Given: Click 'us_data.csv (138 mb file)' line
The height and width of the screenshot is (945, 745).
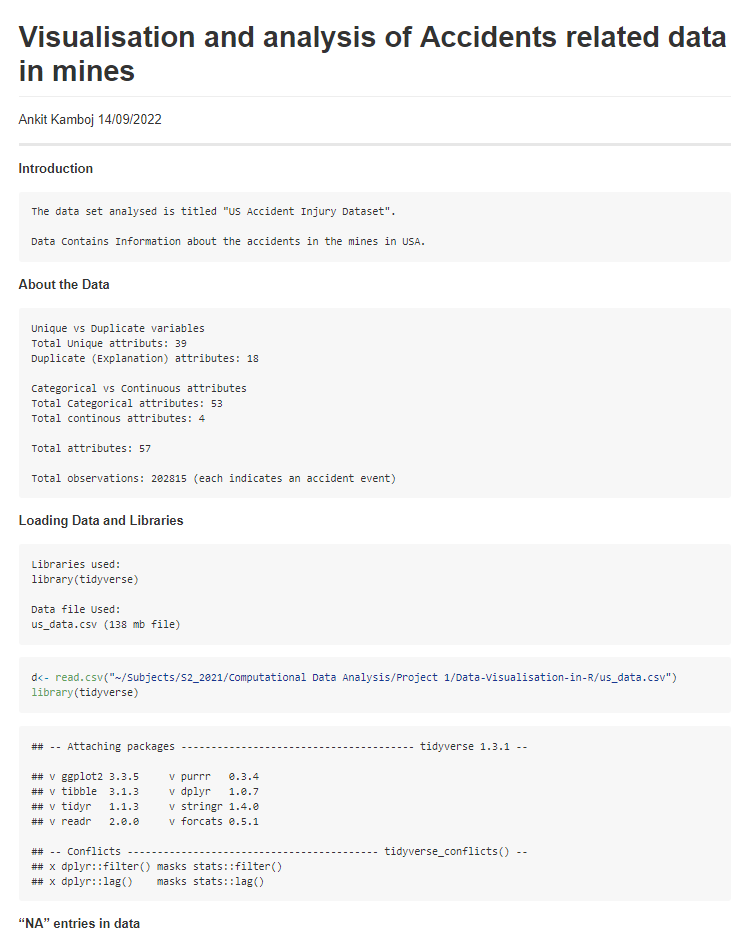Looking at the screenshot, I should click(x=105, y=624).
